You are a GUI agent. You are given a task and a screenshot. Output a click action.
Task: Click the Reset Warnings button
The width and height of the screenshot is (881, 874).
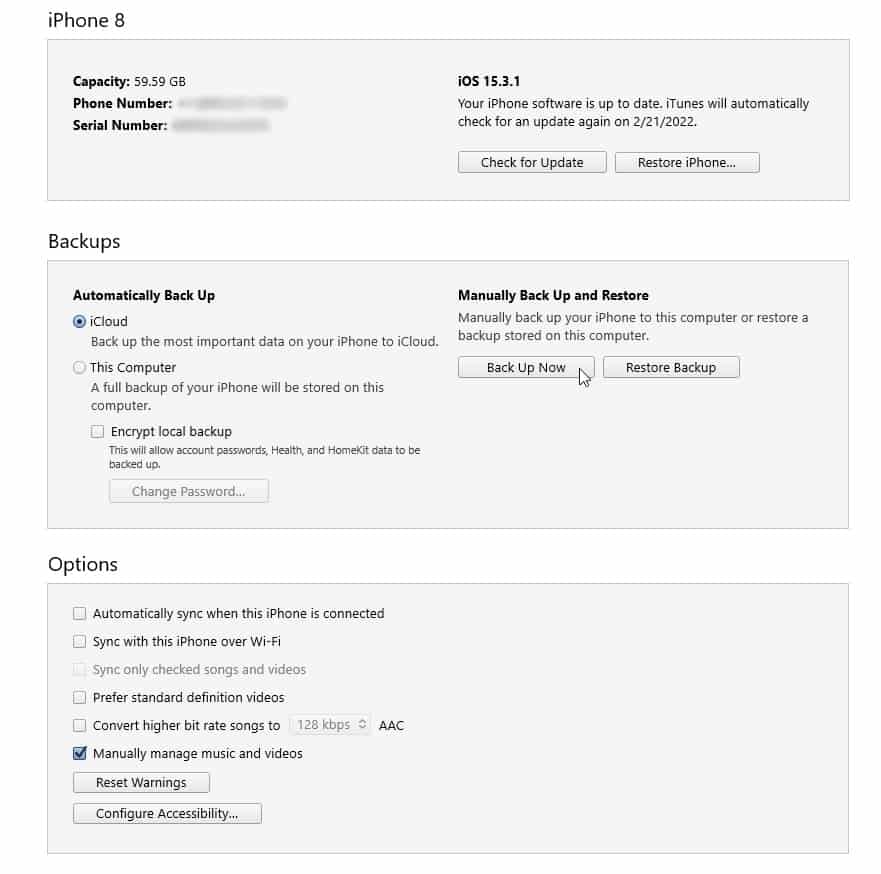[141, 783]
